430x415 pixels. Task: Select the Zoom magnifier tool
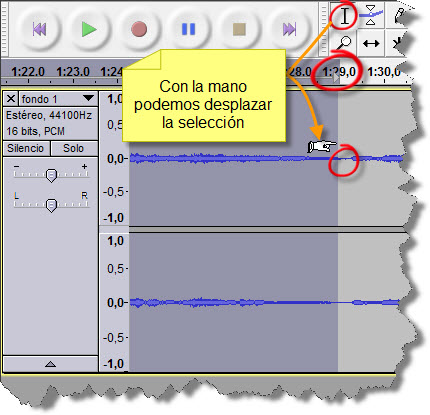pos(344,43)
